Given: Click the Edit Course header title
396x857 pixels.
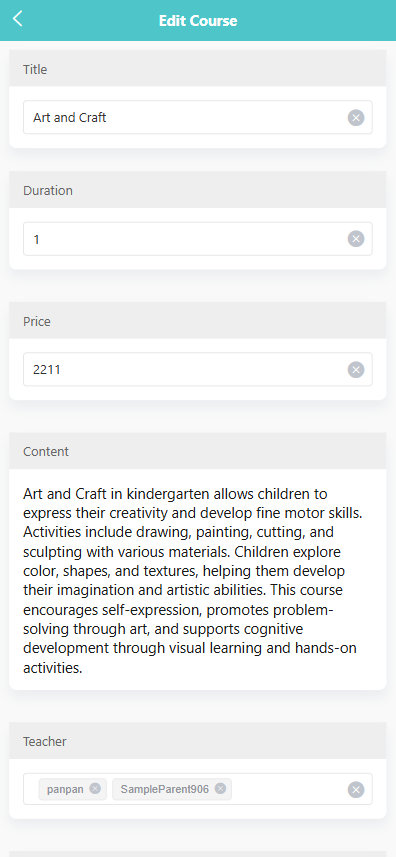Looking at the screenshot, I should (198, 21).
